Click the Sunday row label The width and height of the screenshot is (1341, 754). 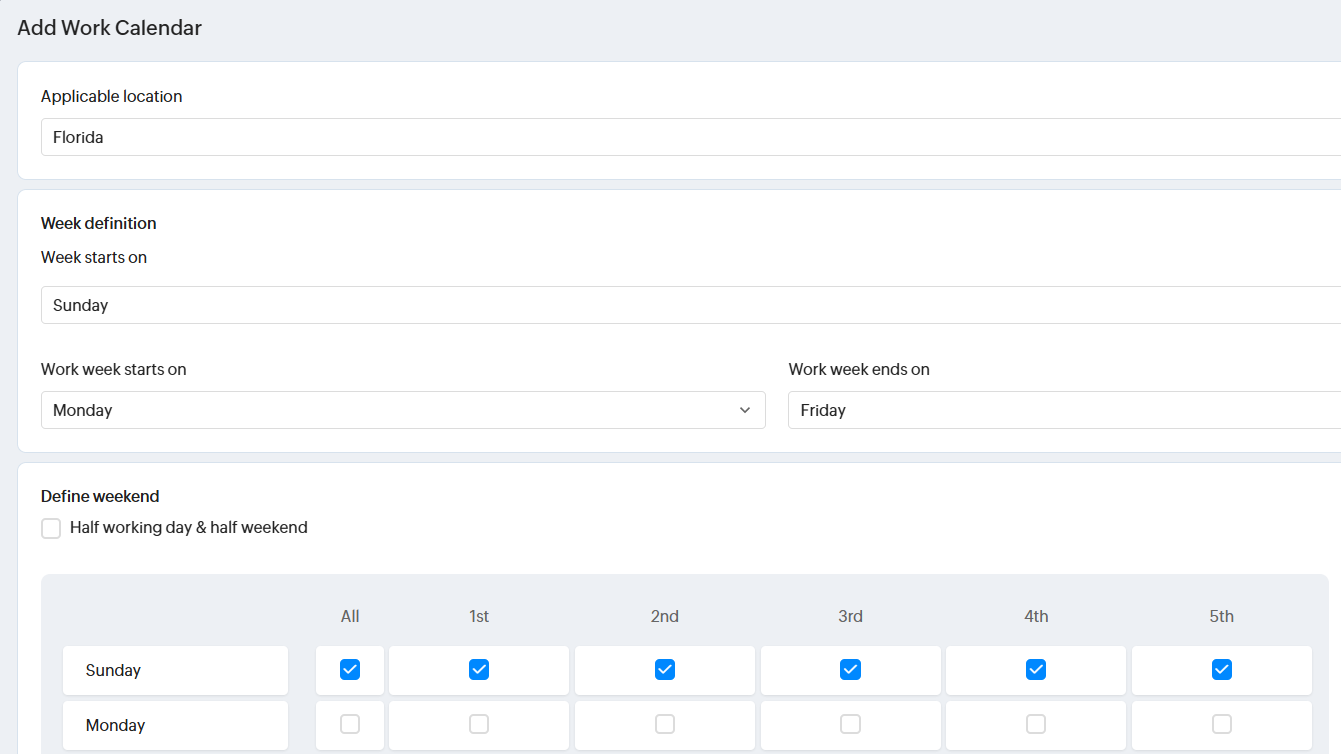113,670
